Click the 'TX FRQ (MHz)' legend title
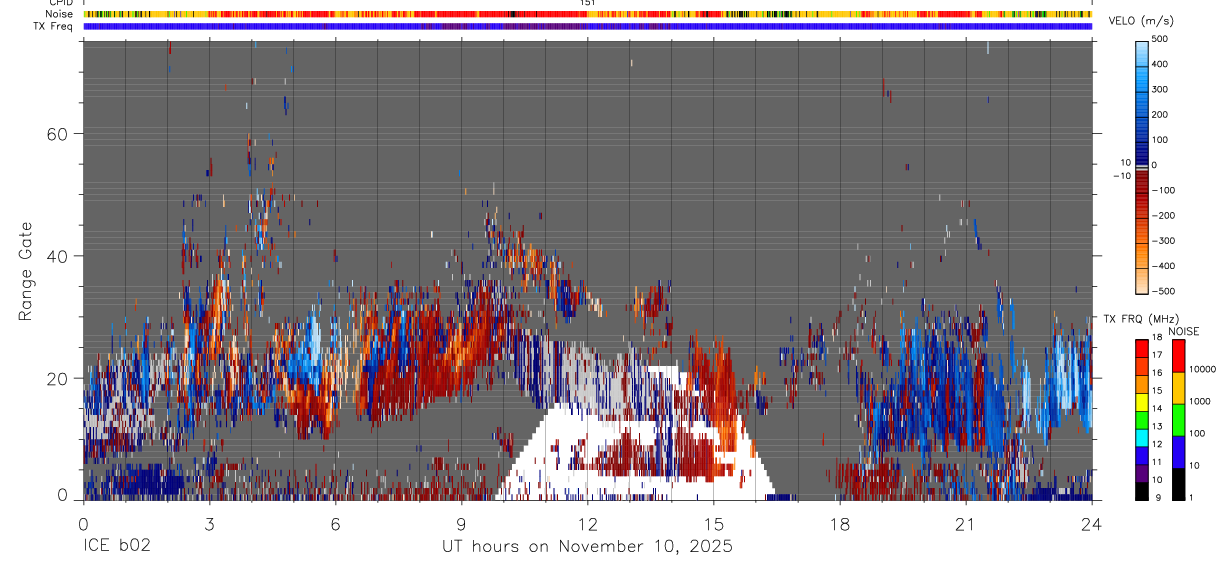The height and width of the screenshot is (567, 1228). [x=1140, y=319]
